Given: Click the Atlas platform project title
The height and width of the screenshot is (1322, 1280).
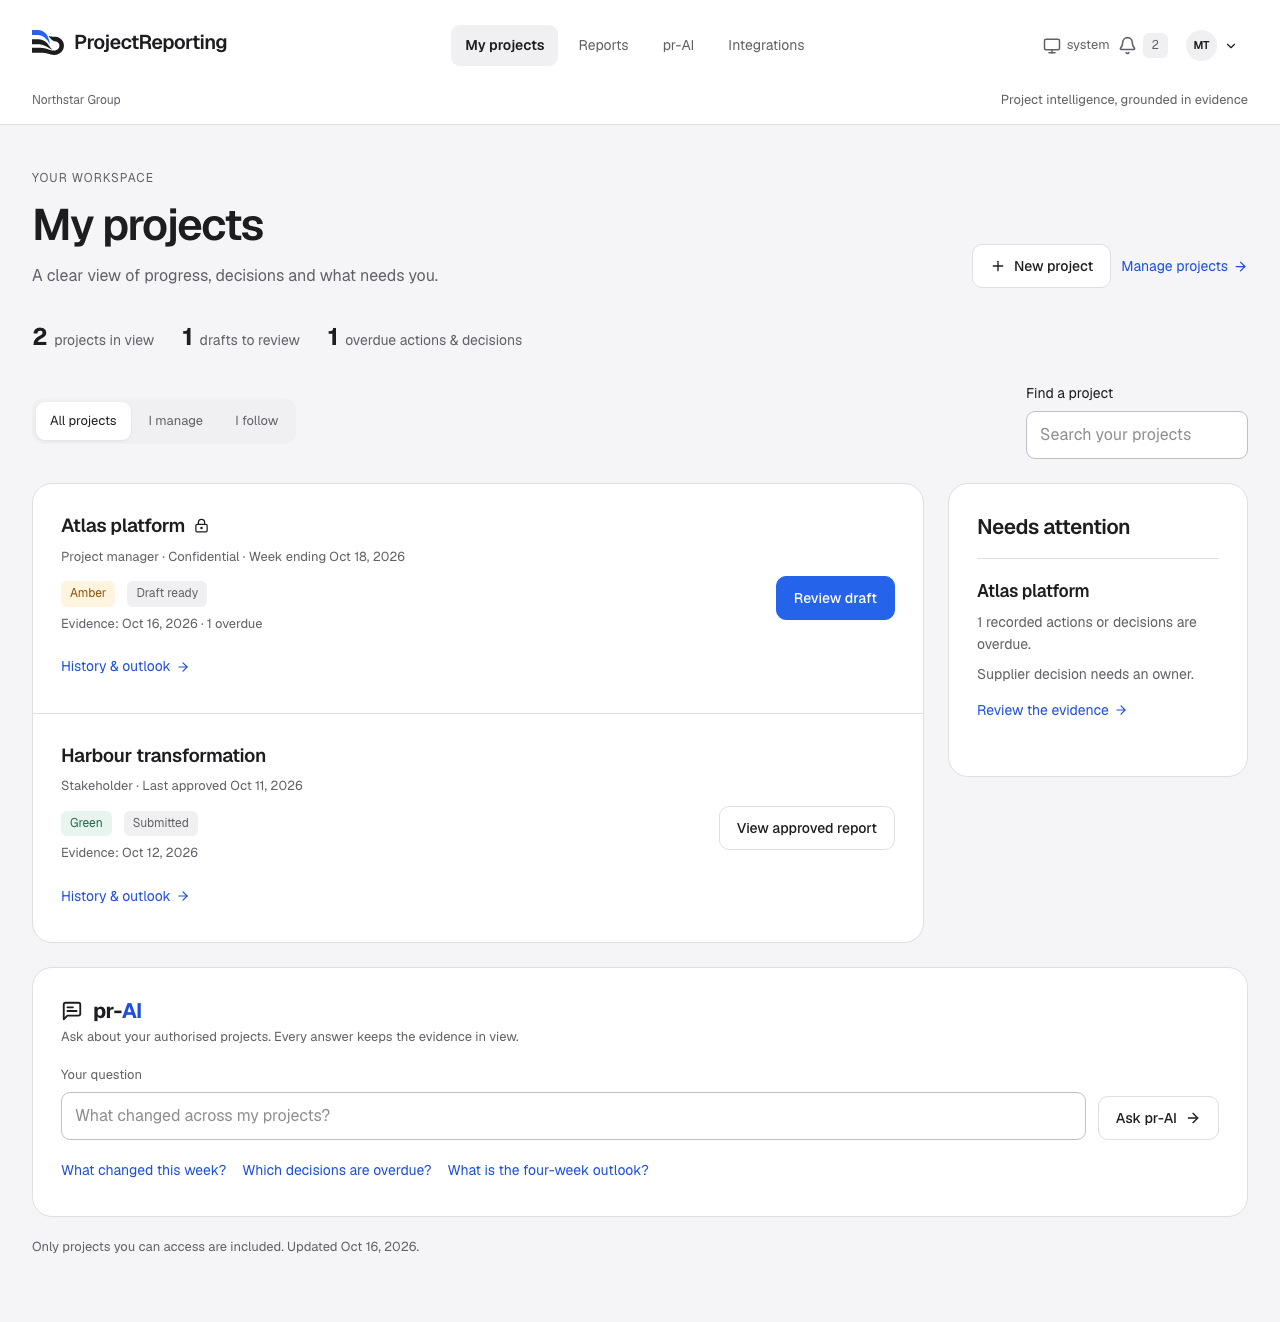Looking at the screenshot, I should point(123,526).
